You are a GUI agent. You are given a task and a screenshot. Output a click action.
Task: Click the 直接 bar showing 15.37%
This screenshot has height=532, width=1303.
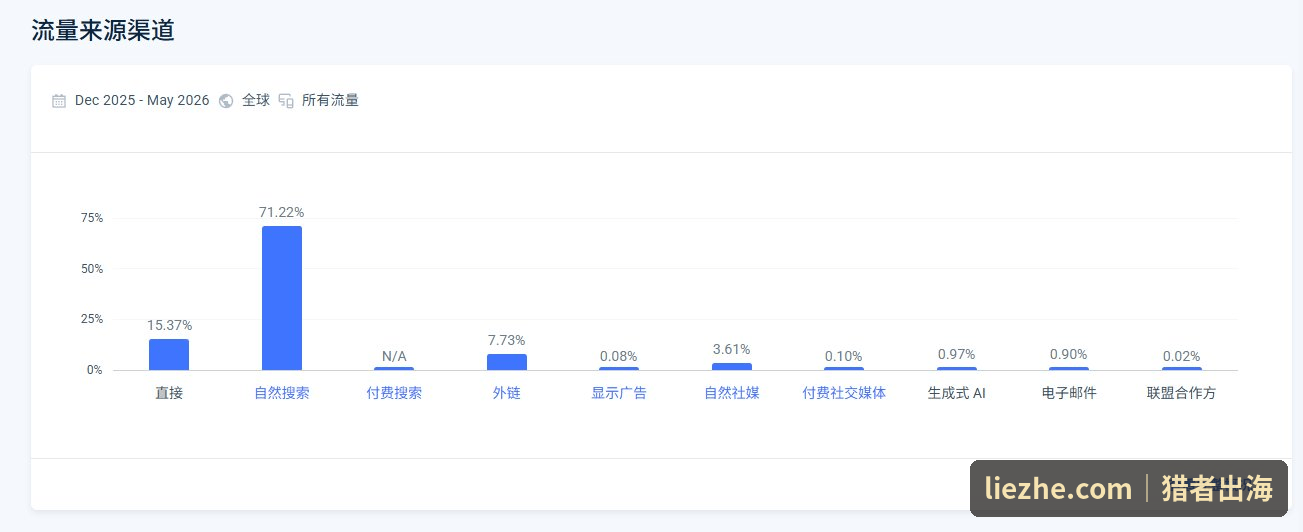169,354
